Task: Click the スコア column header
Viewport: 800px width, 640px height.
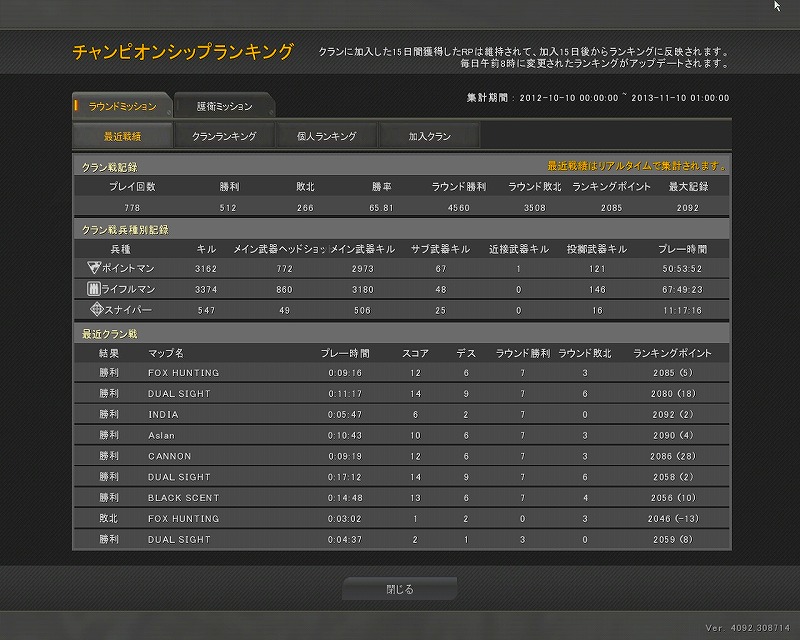Action: 415,353
